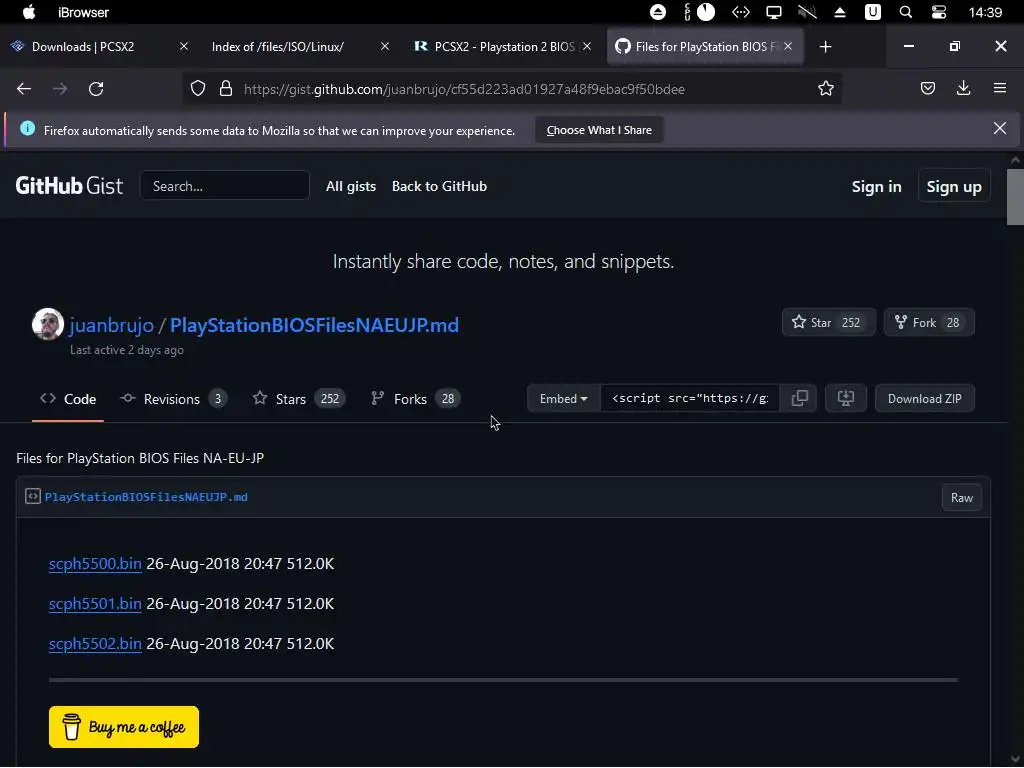Open the Forks tab
This screenshot has width=1024, height=768.
point(415,399)
